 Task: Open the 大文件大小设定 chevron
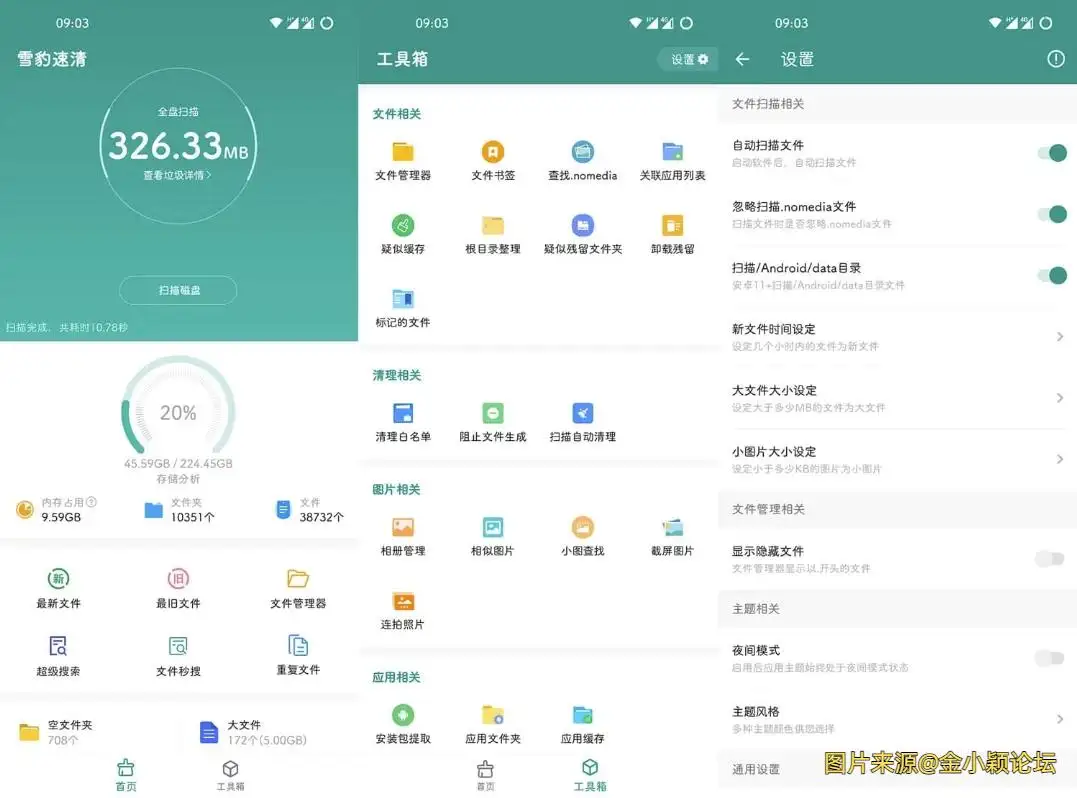coord(1060,398)
